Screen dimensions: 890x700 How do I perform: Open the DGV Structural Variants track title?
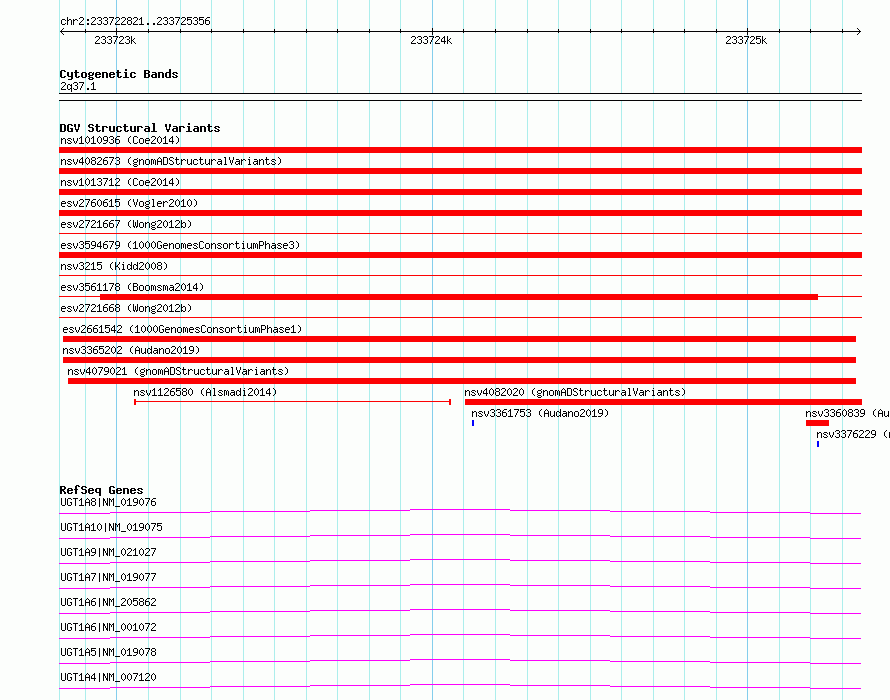point(140,128)
